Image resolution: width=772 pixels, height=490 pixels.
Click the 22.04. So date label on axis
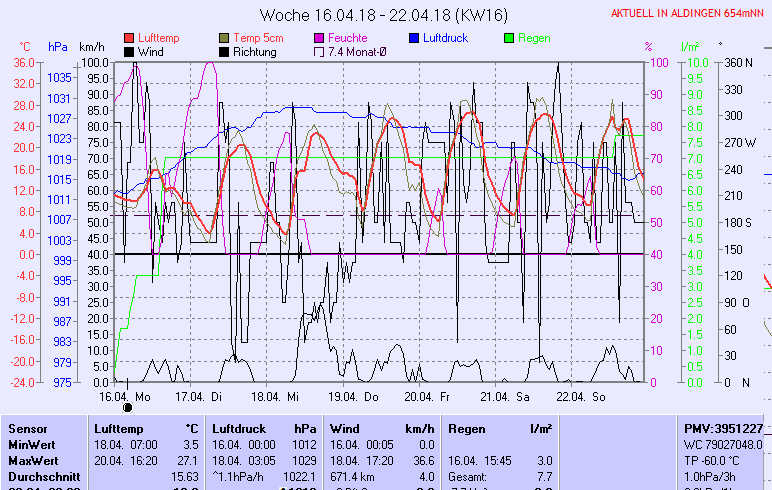581,396
